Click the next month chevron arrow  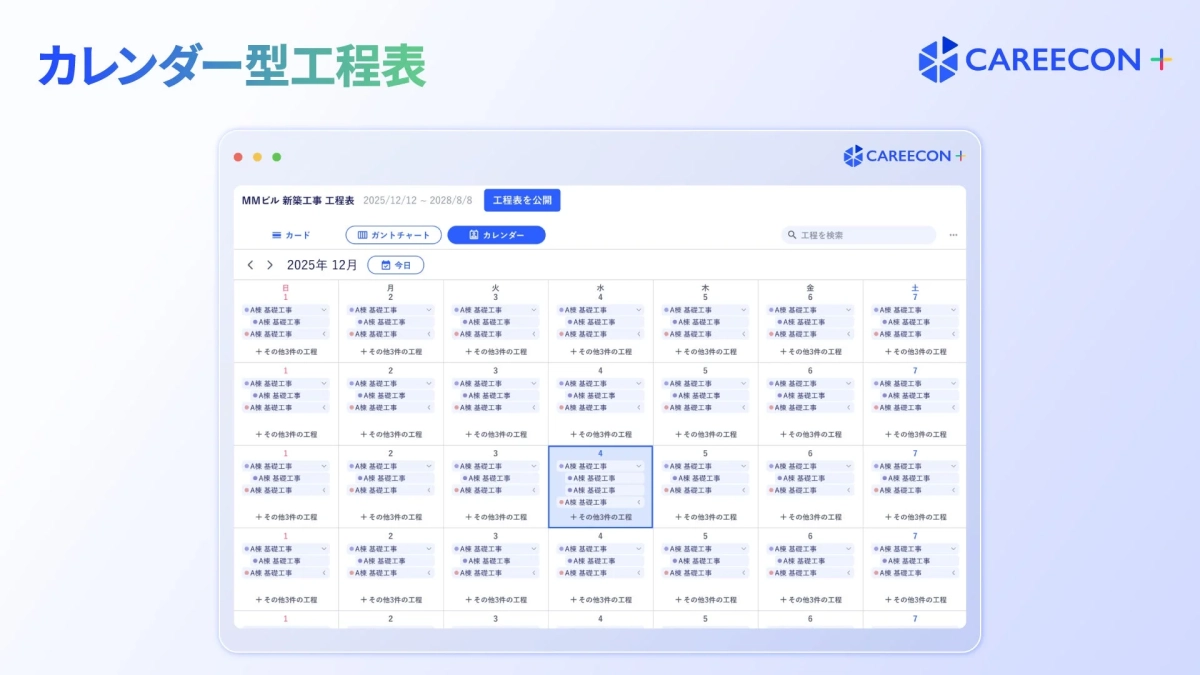(269, 263)
